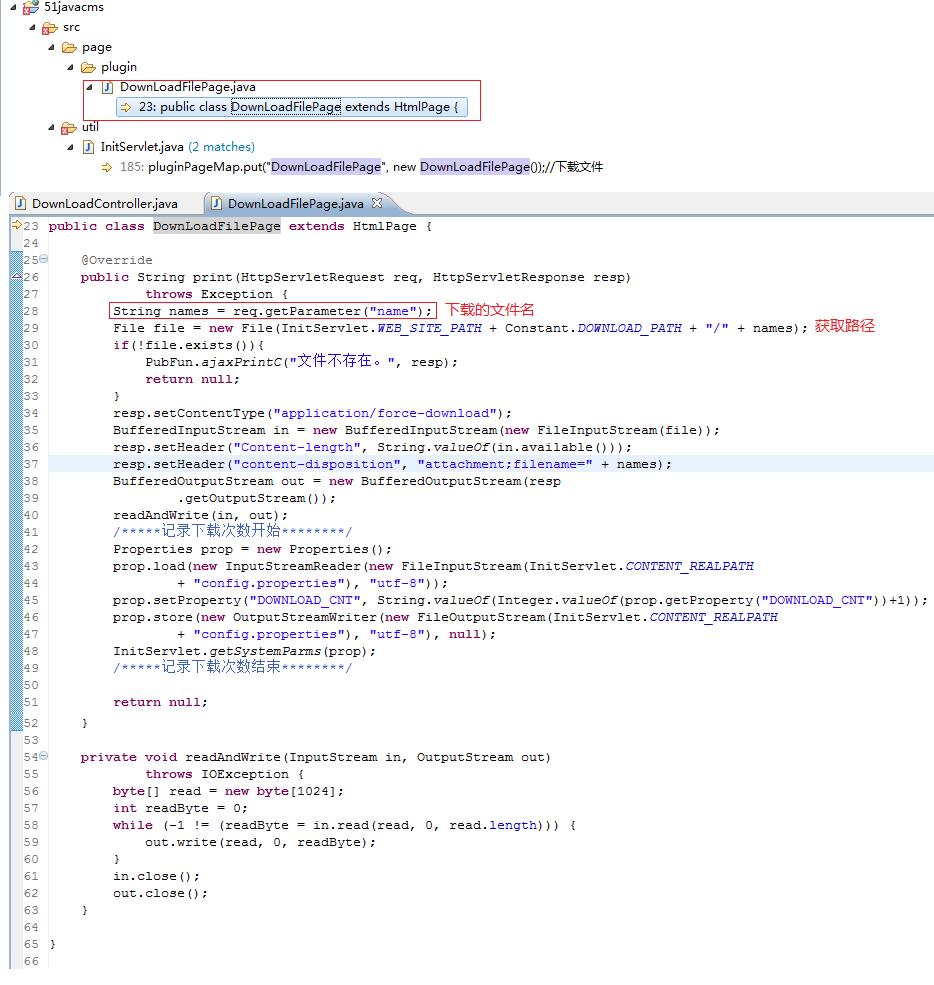
Task: Open the line 23 search match result
Action: pos(292,107)
